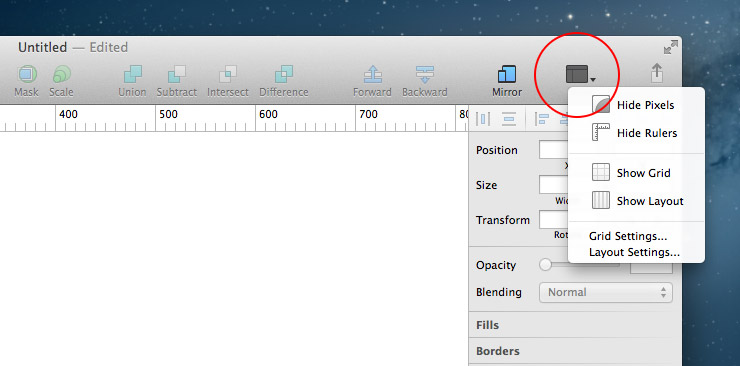Click the Show Layout menu icon

pyautogui.click(x=601, y=200)
